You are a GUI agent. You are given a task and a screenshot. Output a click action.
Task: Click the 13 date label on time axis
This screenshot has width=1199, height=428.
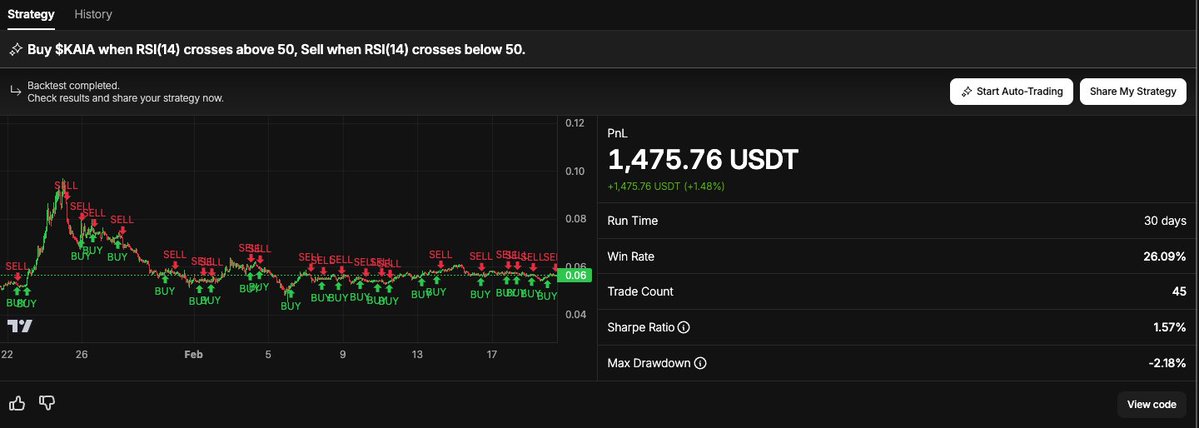417,355
